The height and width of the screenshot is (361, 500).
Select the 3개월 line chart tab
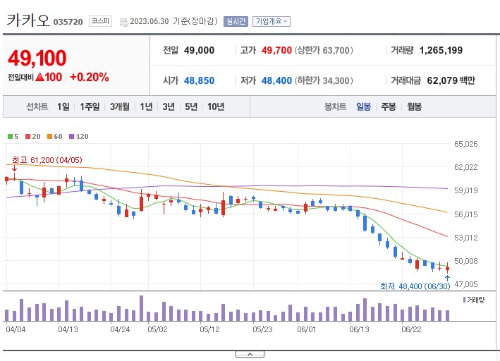pos(120,107)
